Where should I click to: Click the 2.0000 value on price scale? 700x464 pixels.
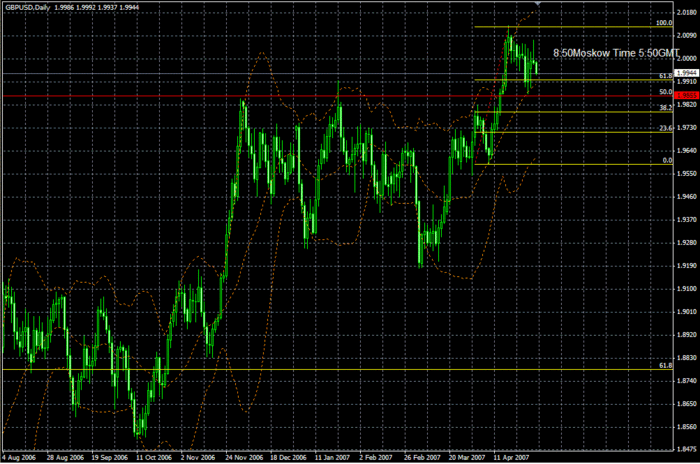687,59
